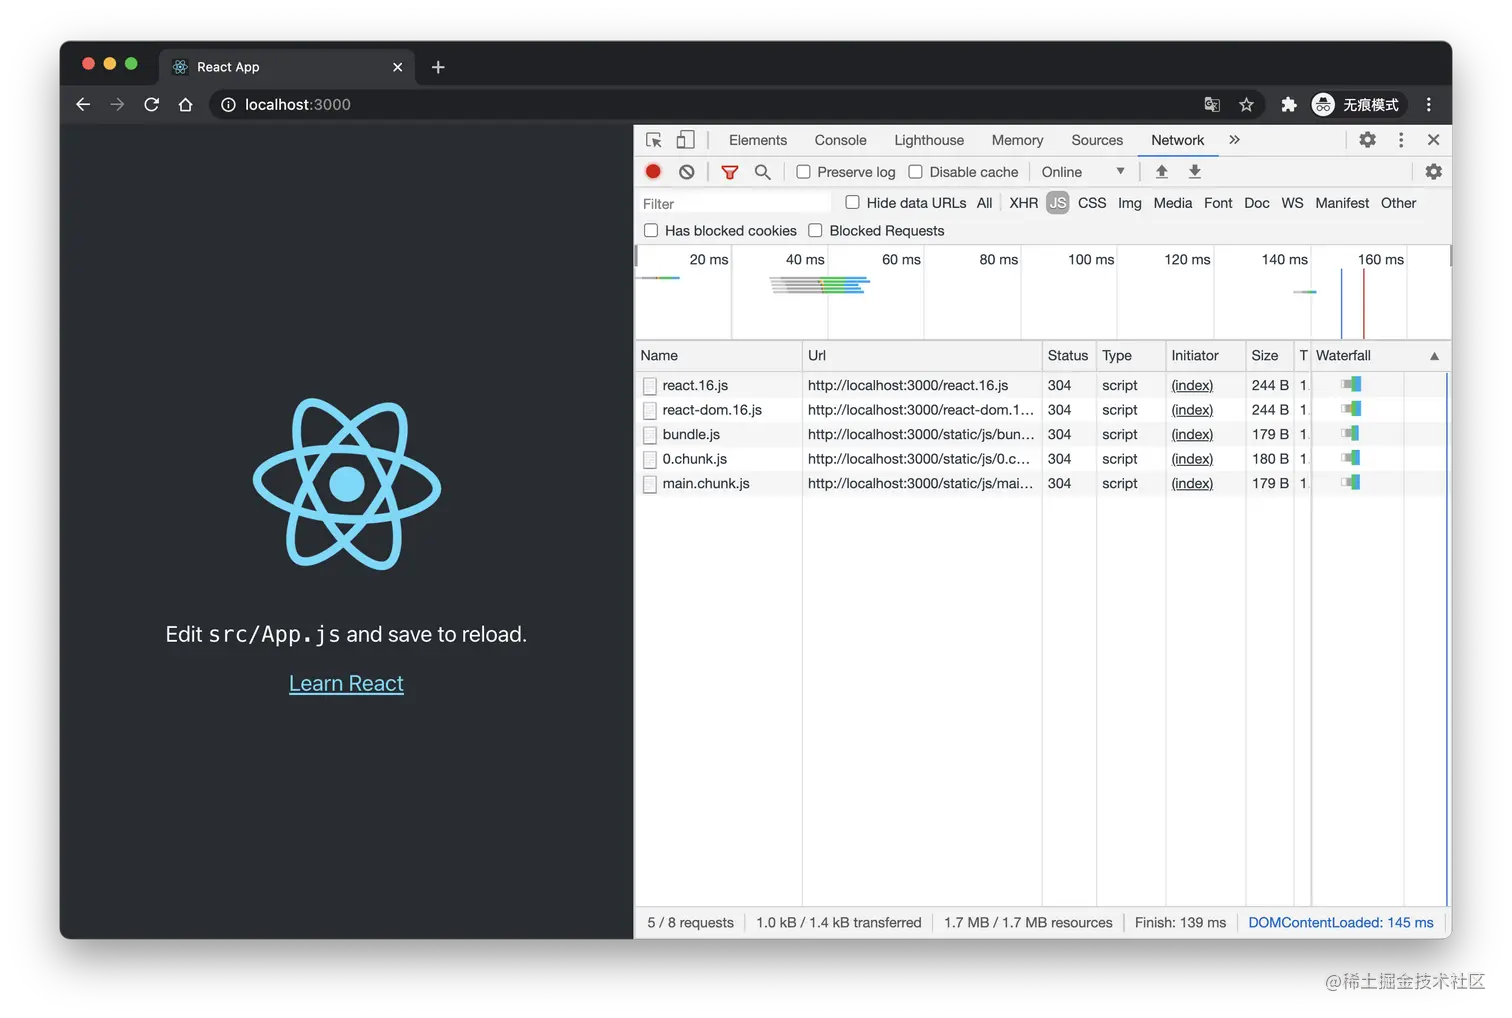Viewport: 1512px width, 1018px height.
Task: Click the translate page icon
Action: (1212, 104)
